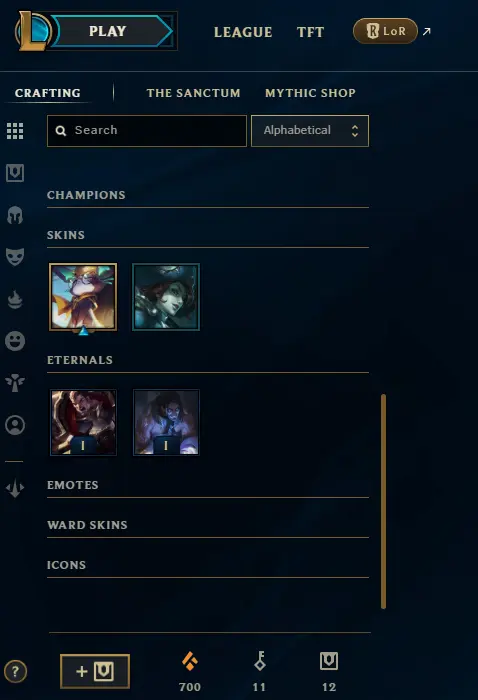Filter loot by emotes smiley icon

(15, 341)
